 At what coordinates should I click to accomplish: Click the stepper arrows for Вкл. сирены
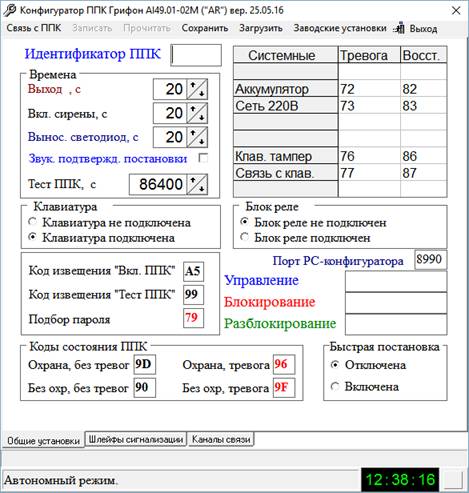tap(197, 113)
